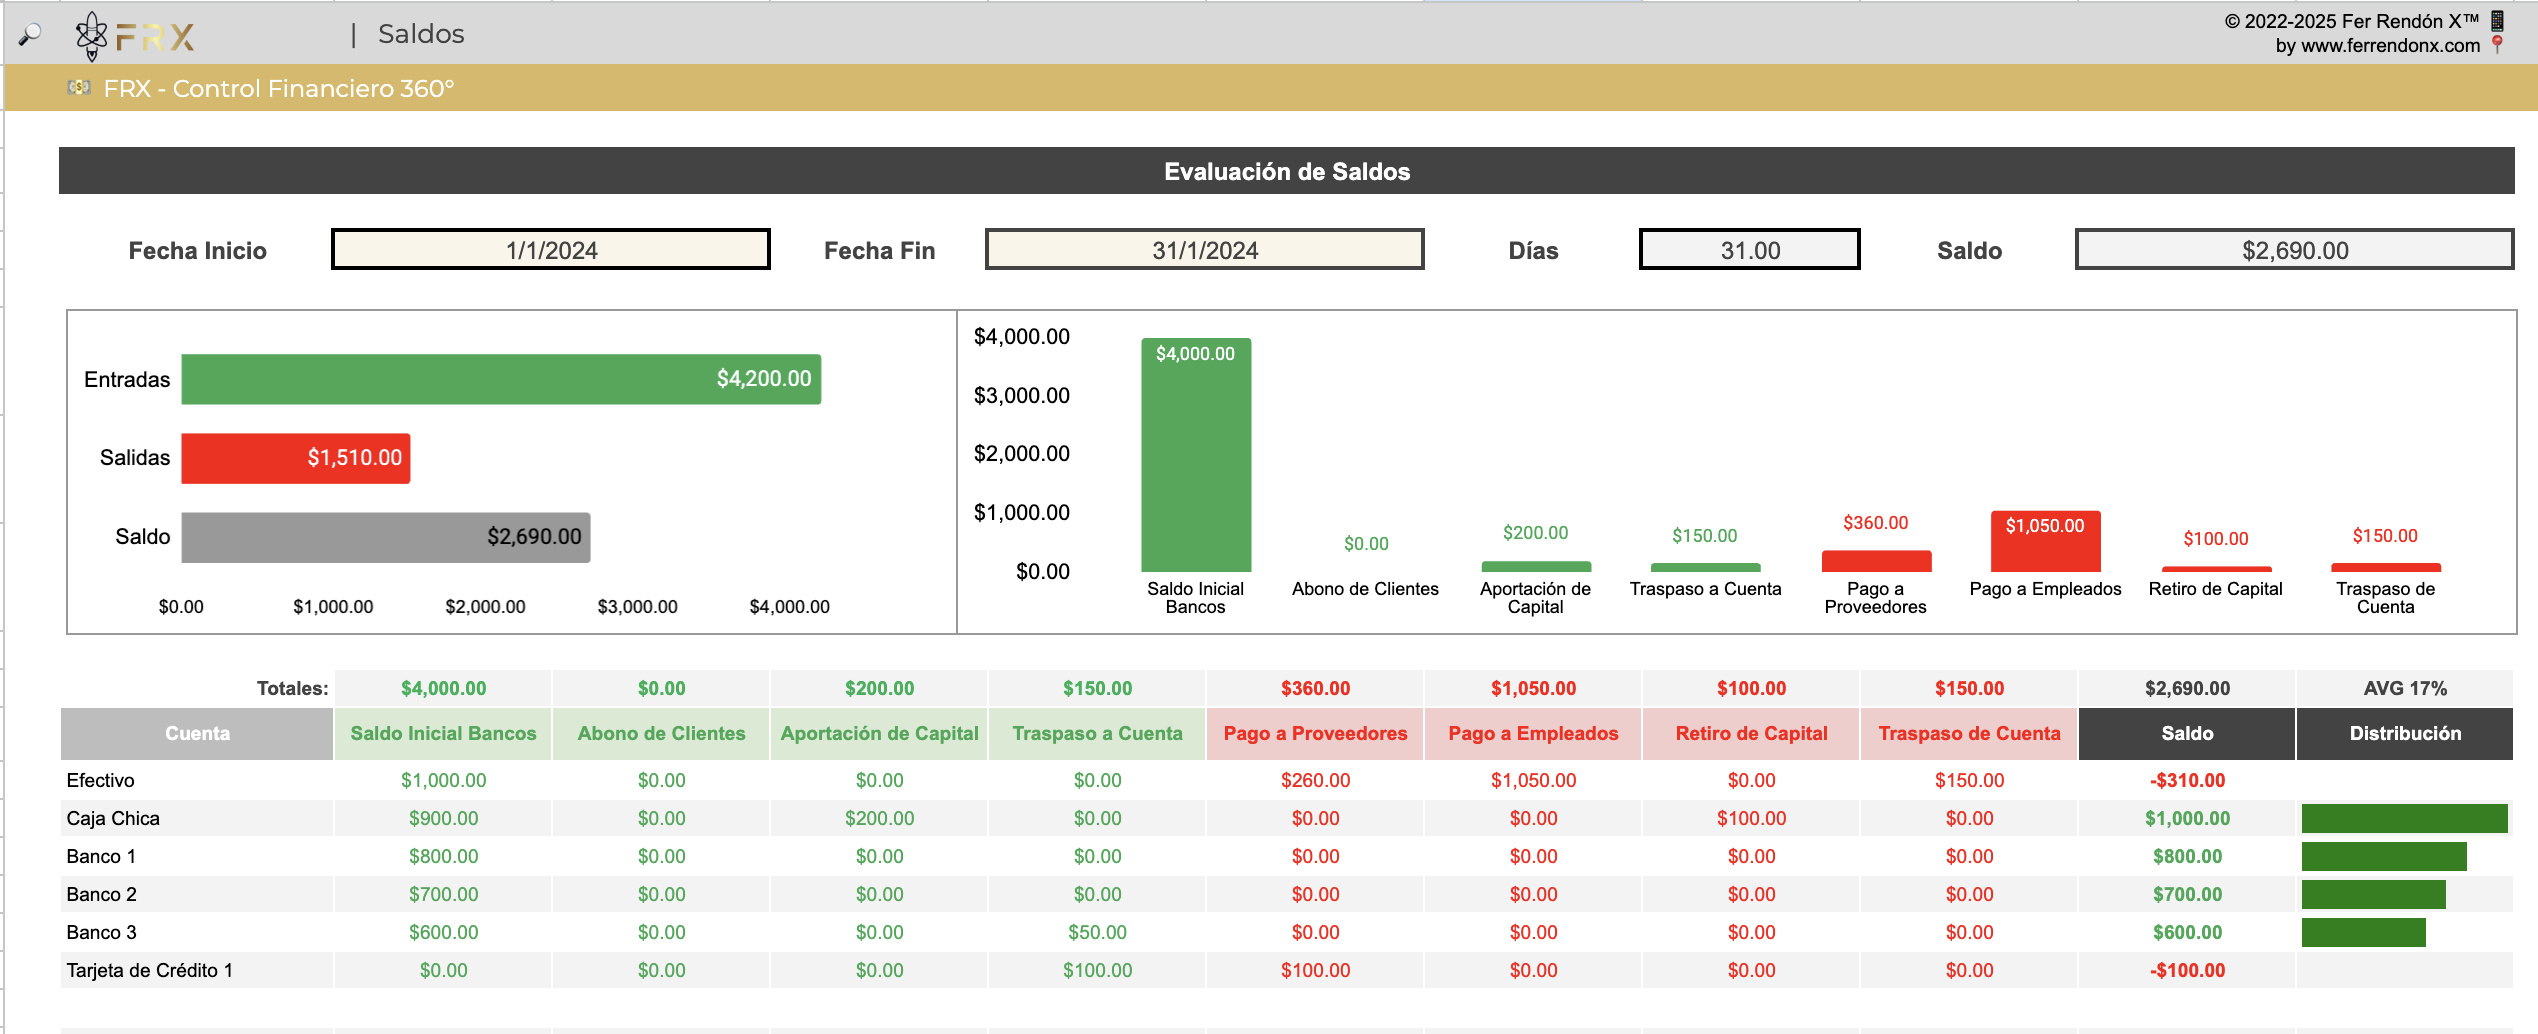Click Caja Chica distribution progress bar
The height and width of the screenshot is (1034, 2538).
tap(2404, 818)
